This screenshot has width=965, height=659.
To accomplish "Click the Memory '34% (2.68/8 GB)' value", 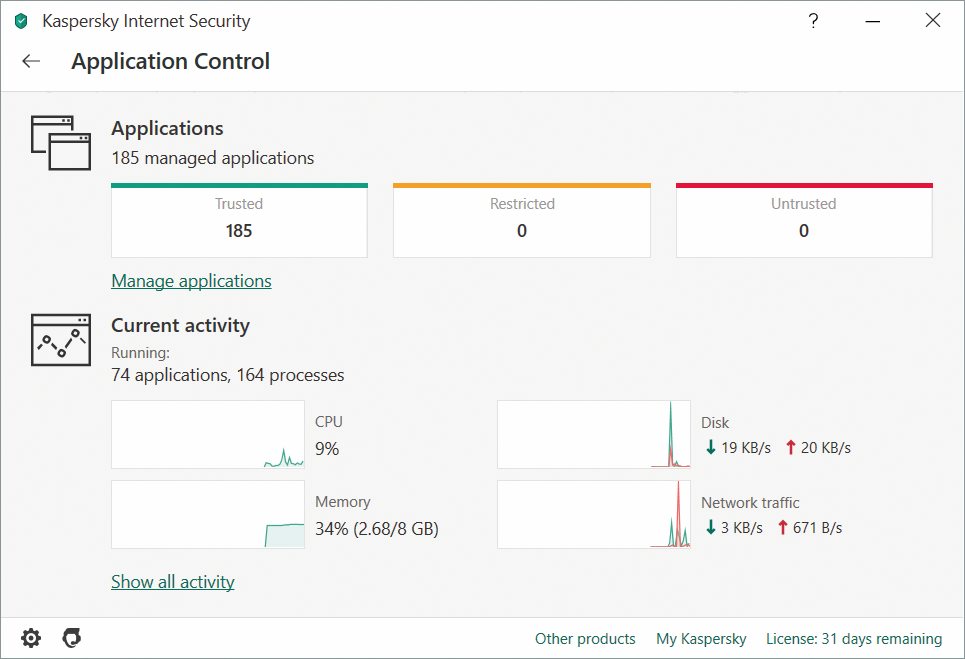I will [377, 529].
